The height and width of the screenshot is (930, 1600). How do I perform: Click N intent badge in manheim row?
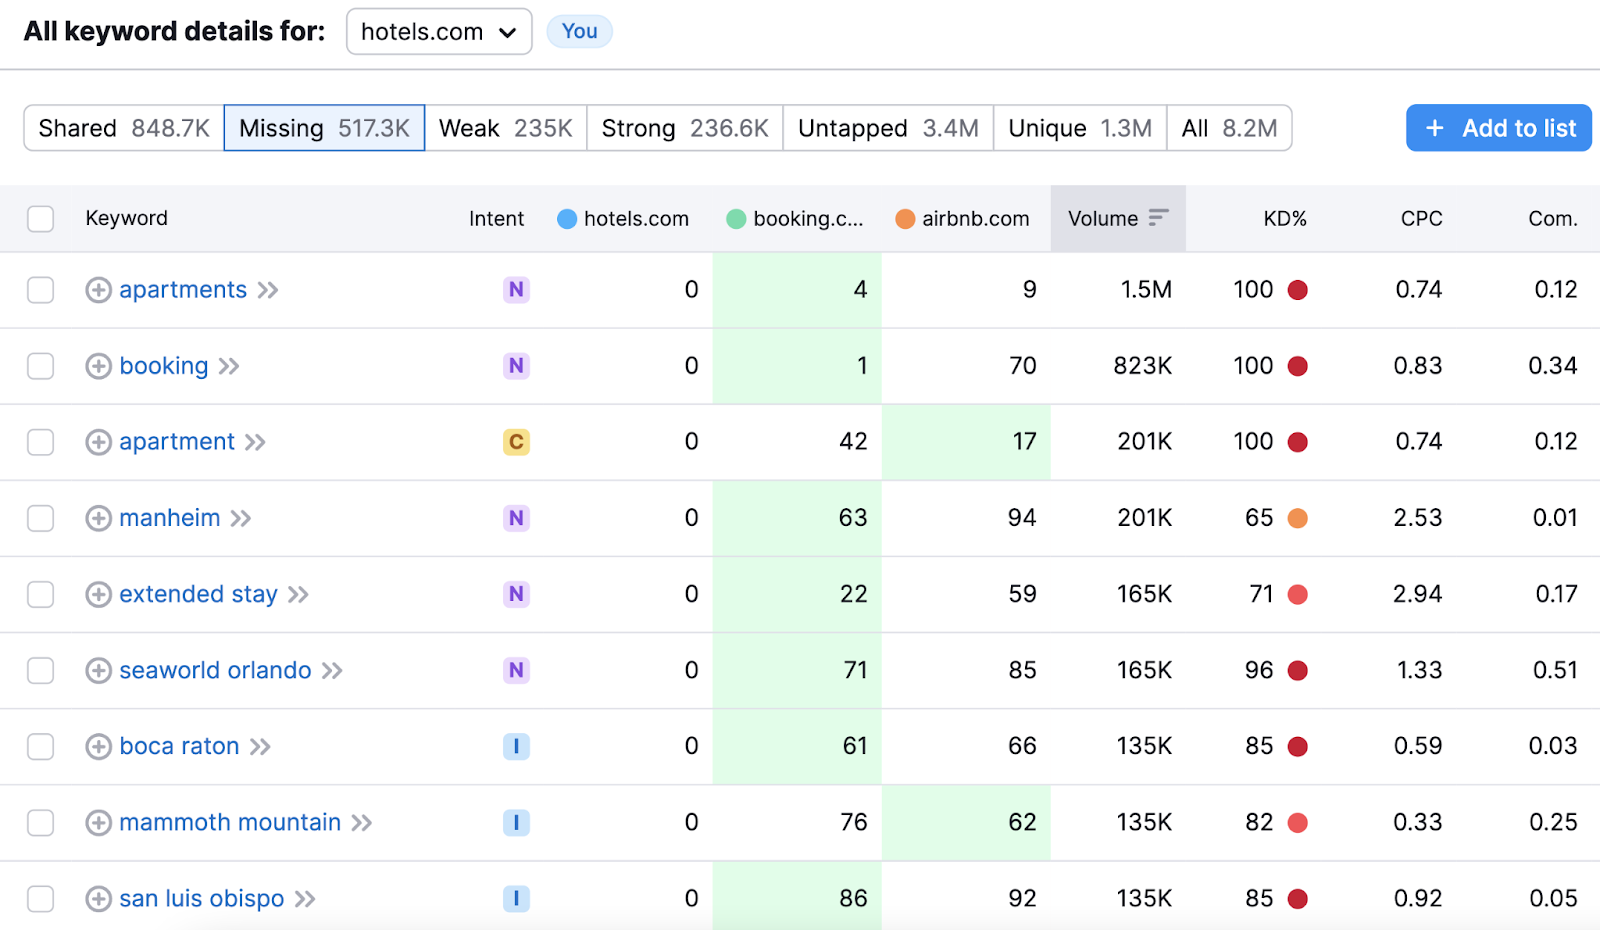tap(516, 518)
